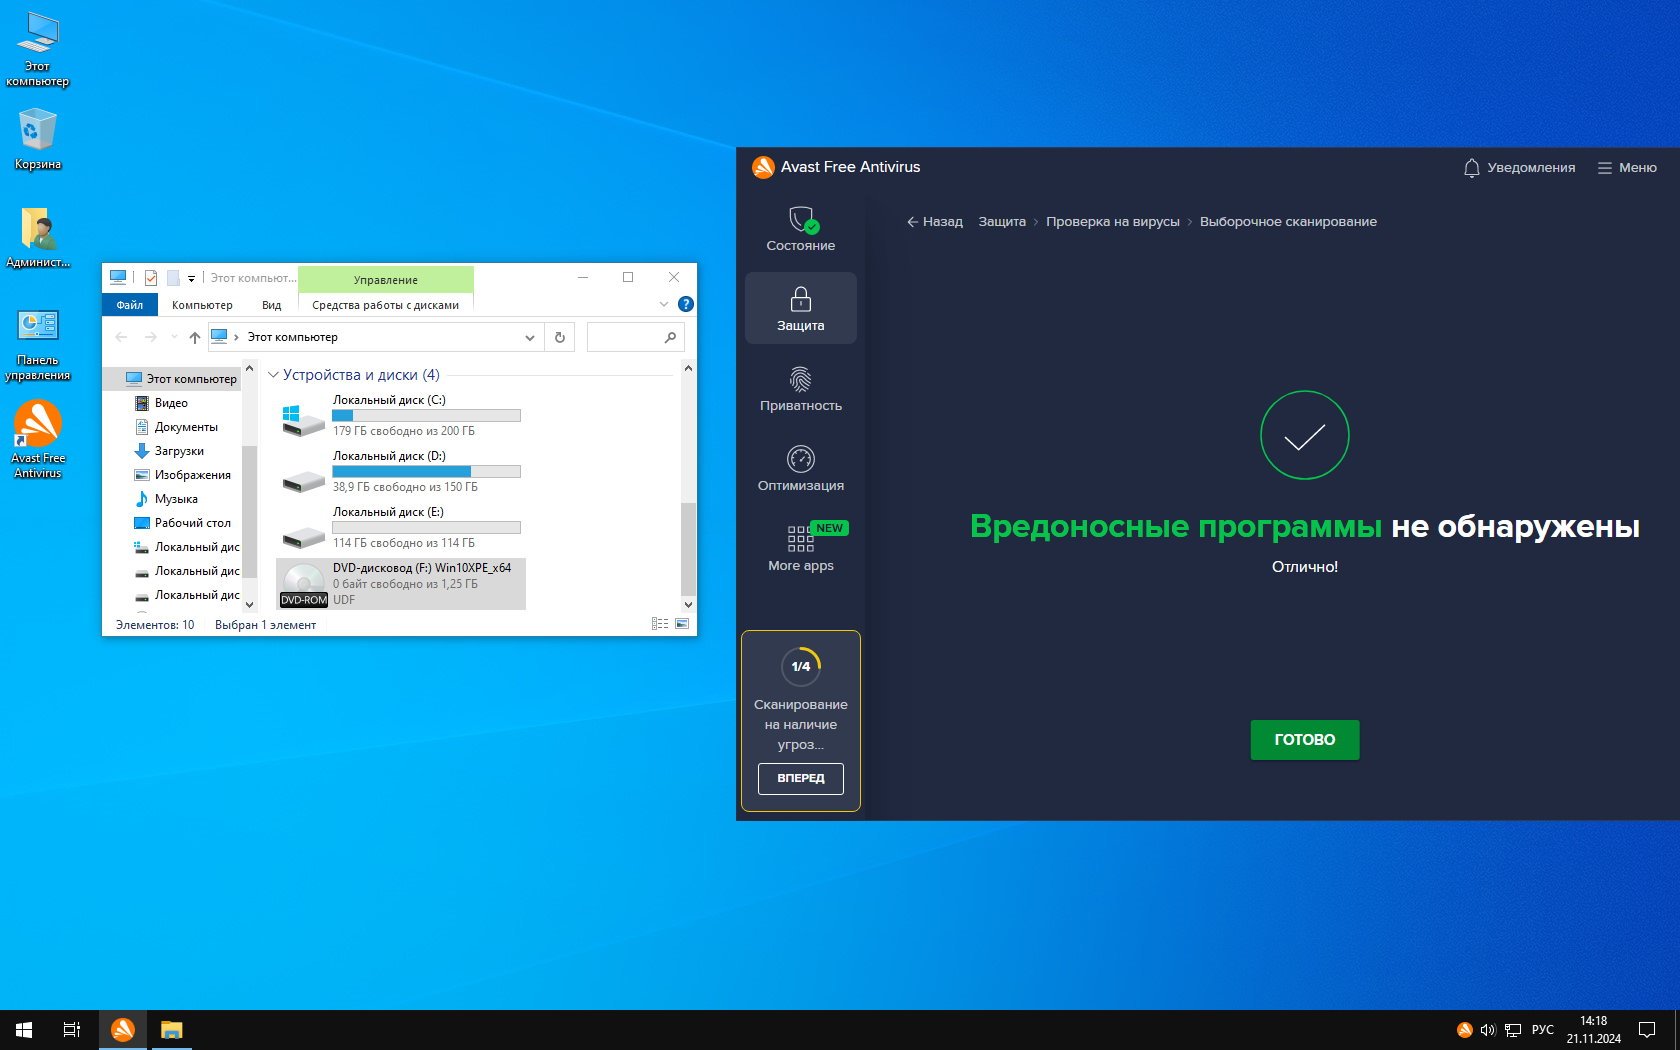Open the Файл menu tab
1680x1050 pixels.
[129, 305]
